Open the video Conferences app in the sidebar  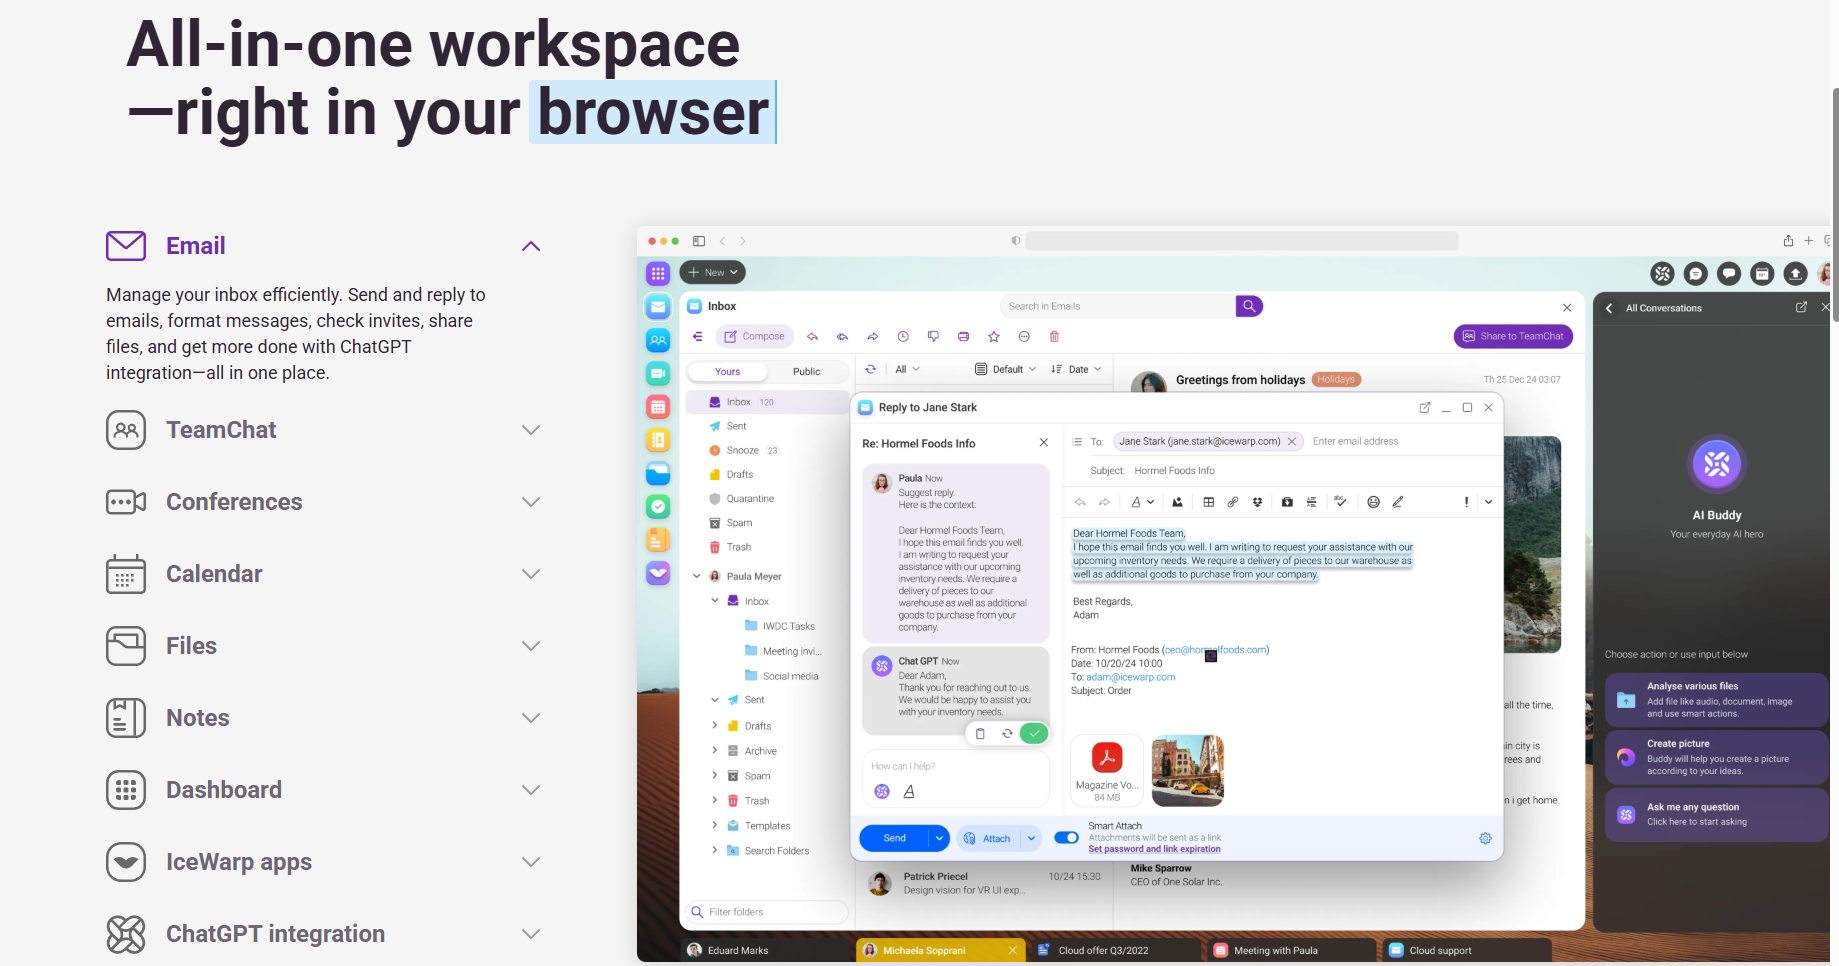coord(658,373)
